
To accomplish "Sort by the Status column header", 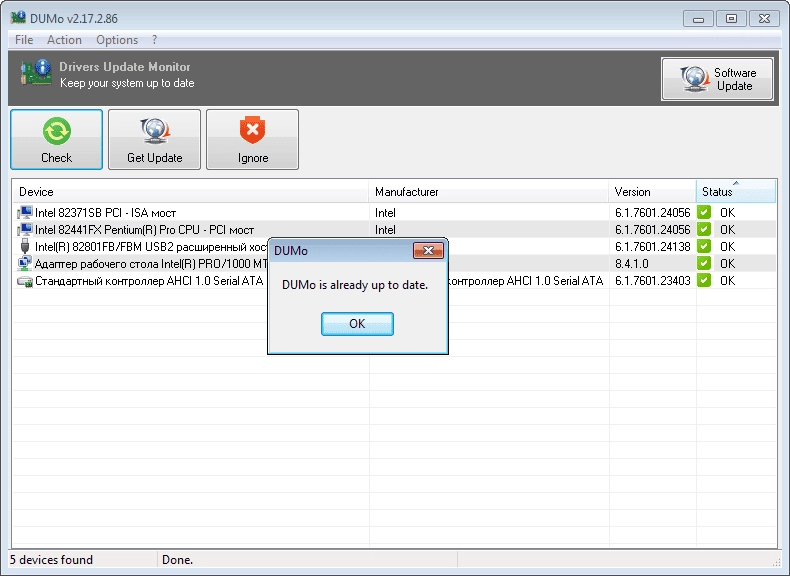I will pos(736,191).
